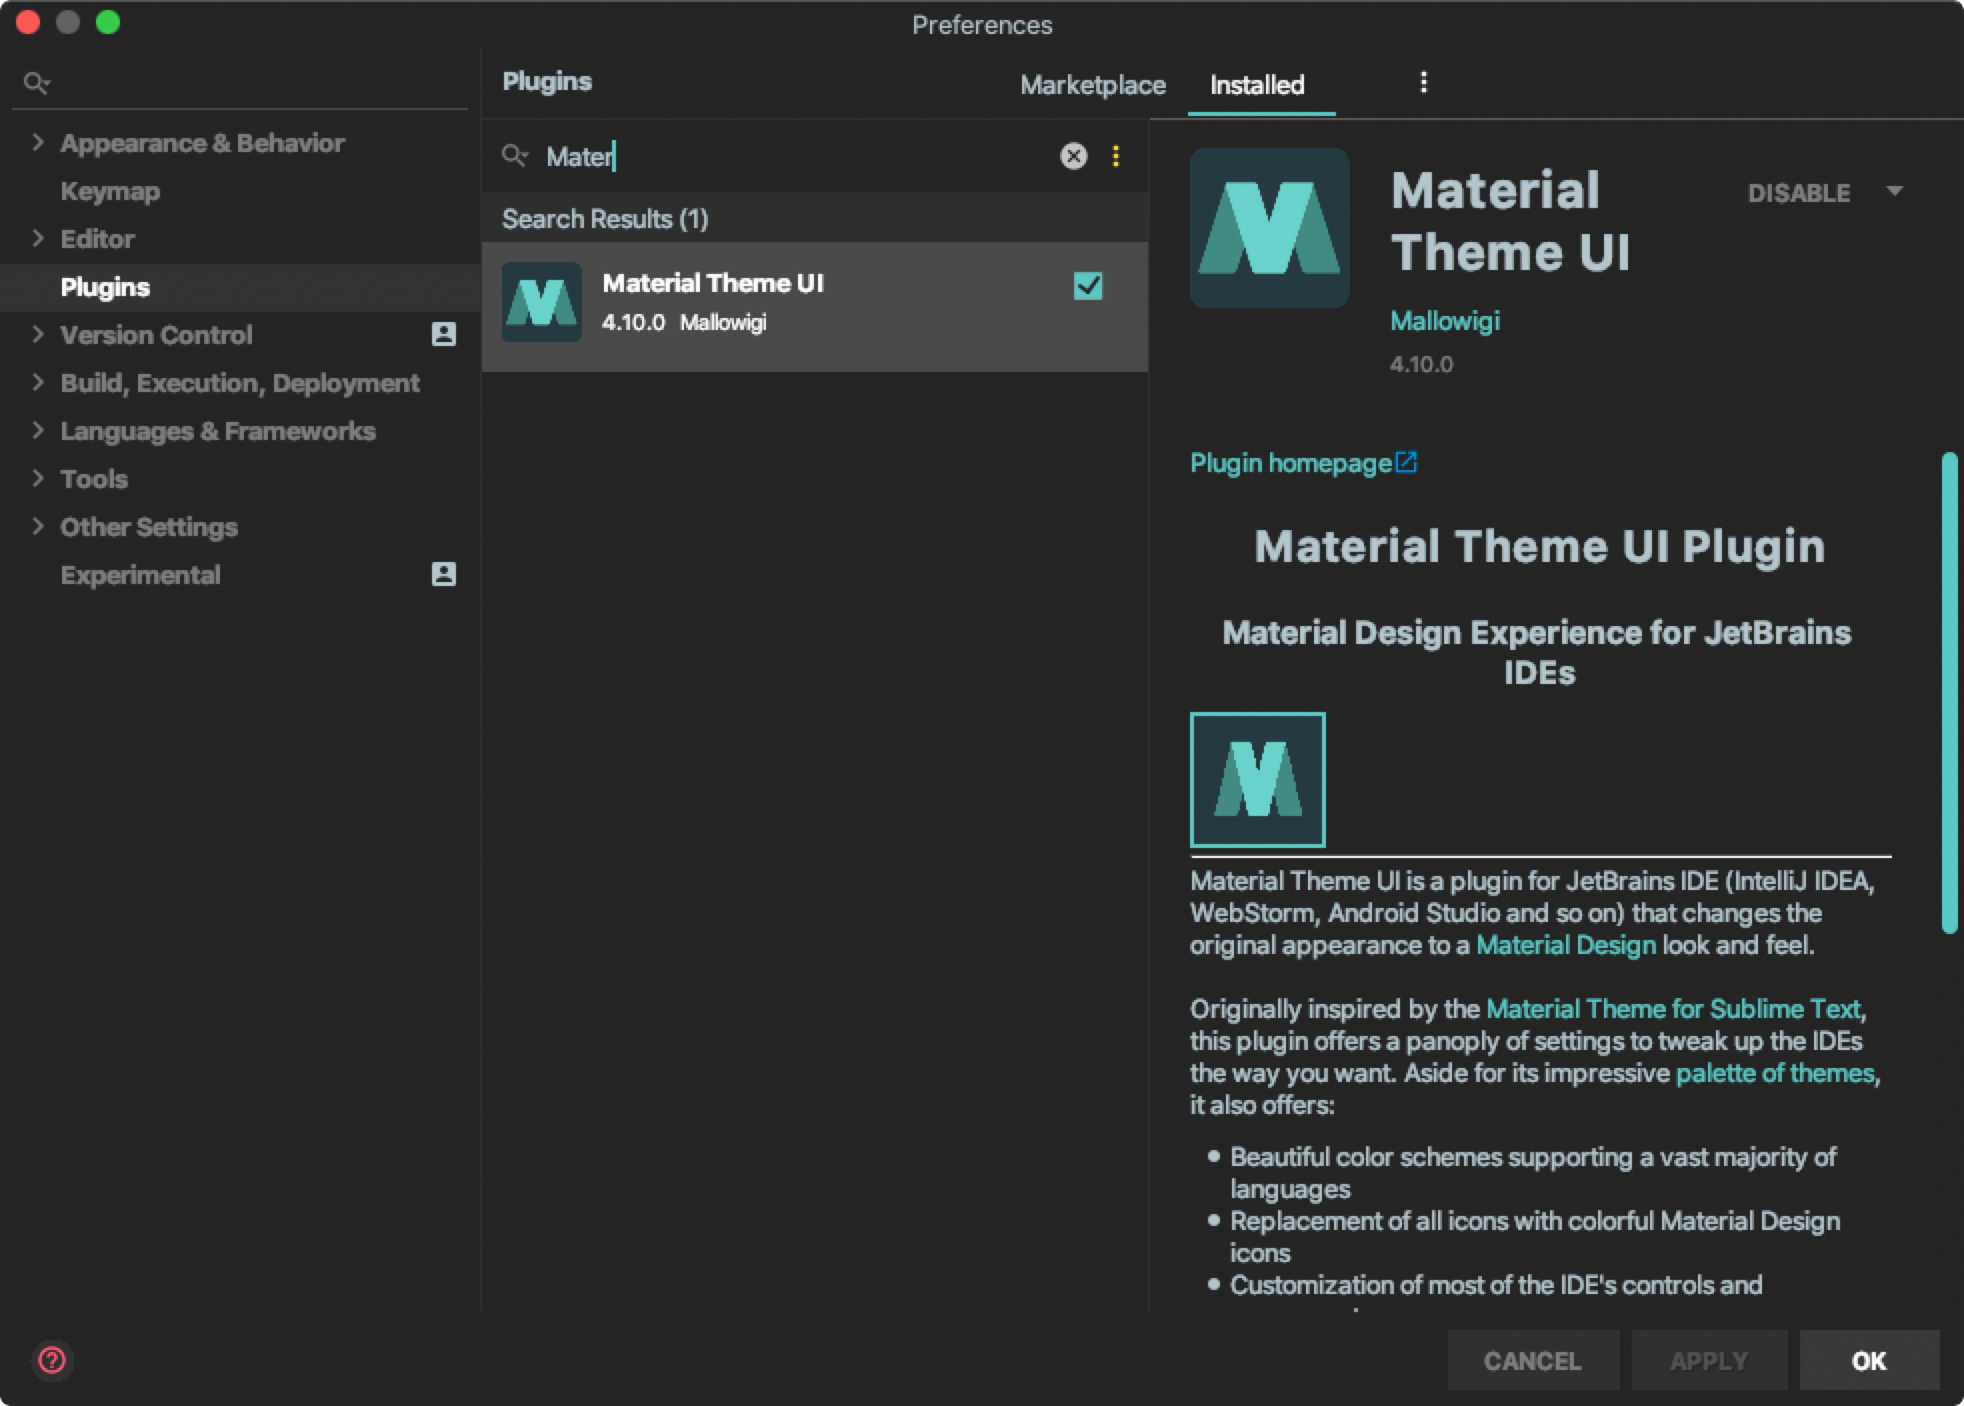Select Experimental in settings tree
The image size is (1964, 1406).
pos(140,575)
